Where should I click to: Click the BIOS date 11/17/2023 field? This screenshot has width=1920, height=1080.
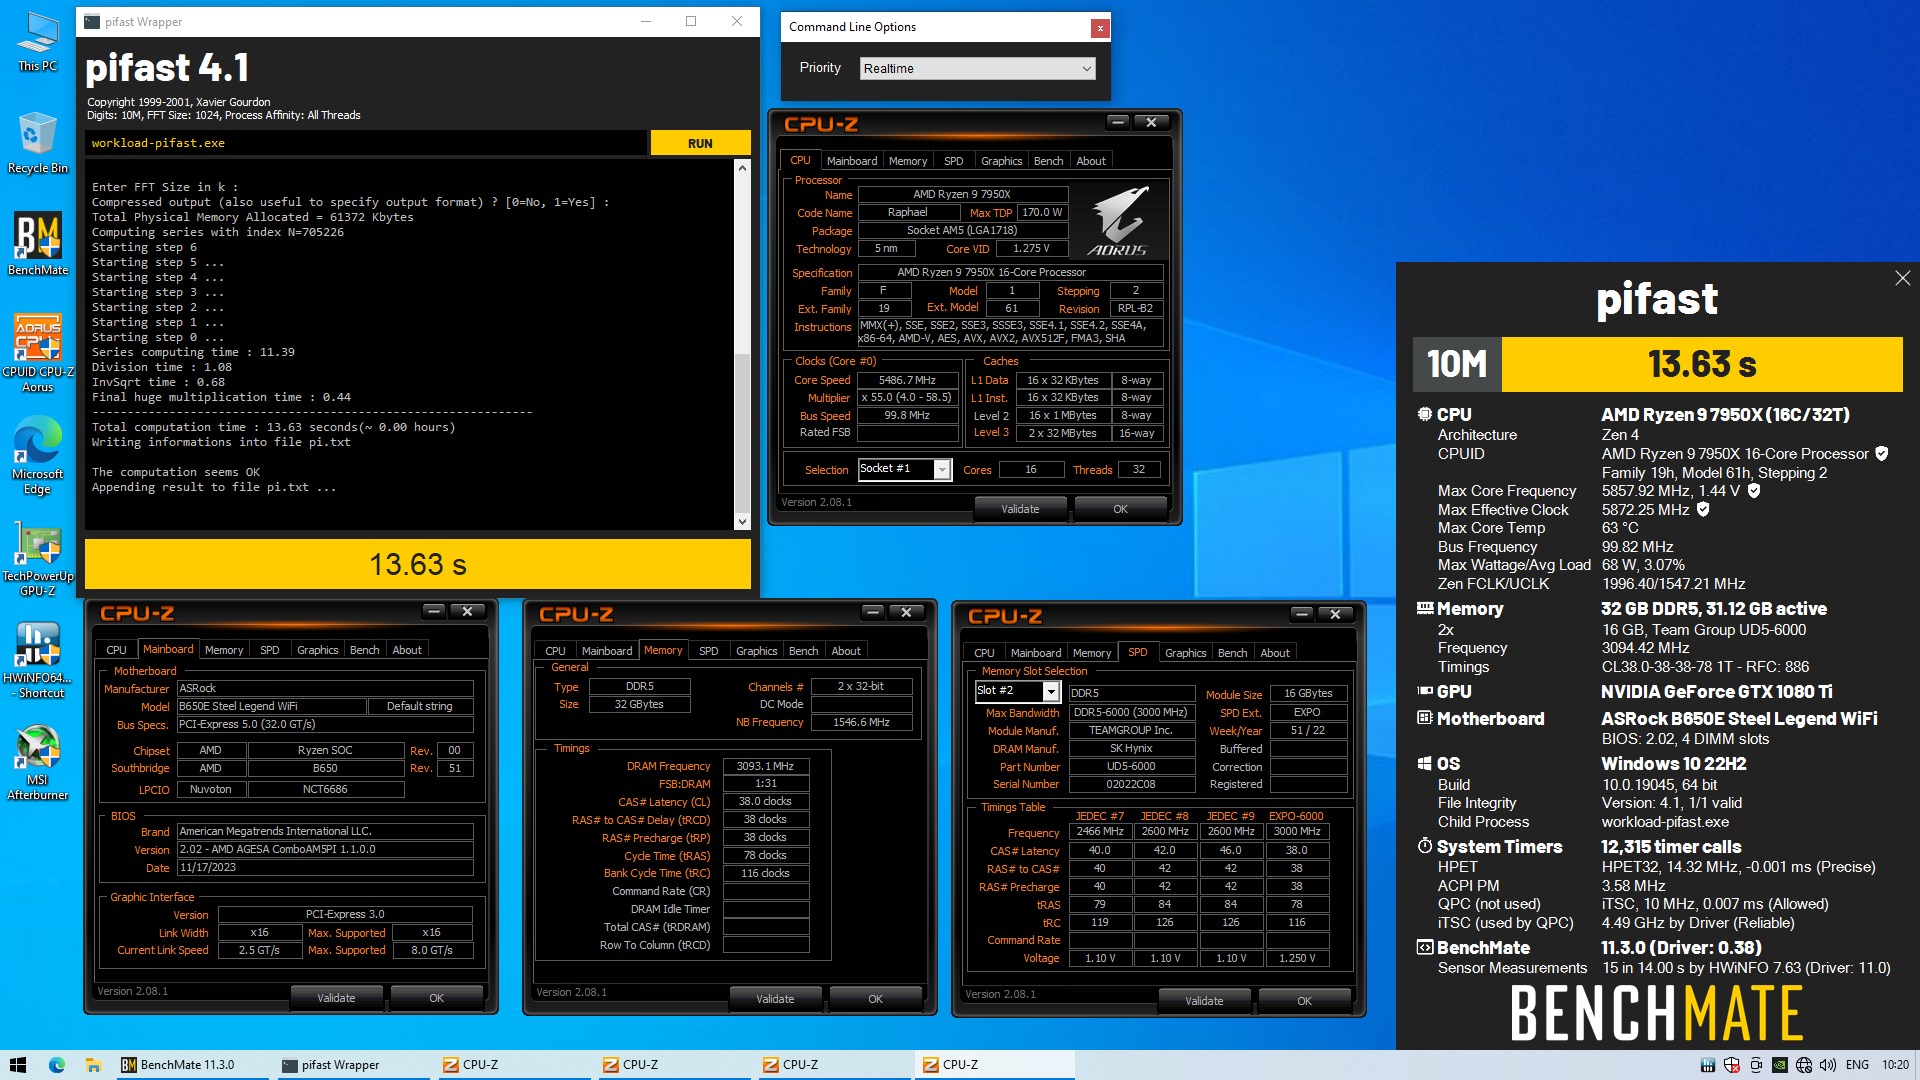click(324, 868)
